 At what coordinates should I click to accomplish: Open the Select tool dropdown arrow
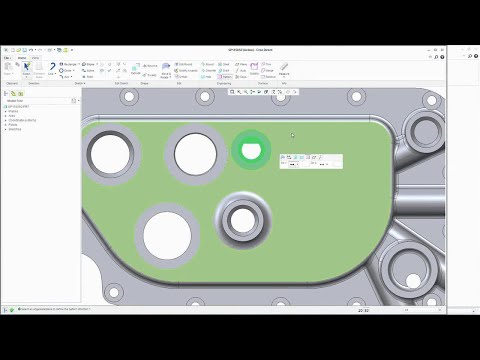(x=26, y=77)
